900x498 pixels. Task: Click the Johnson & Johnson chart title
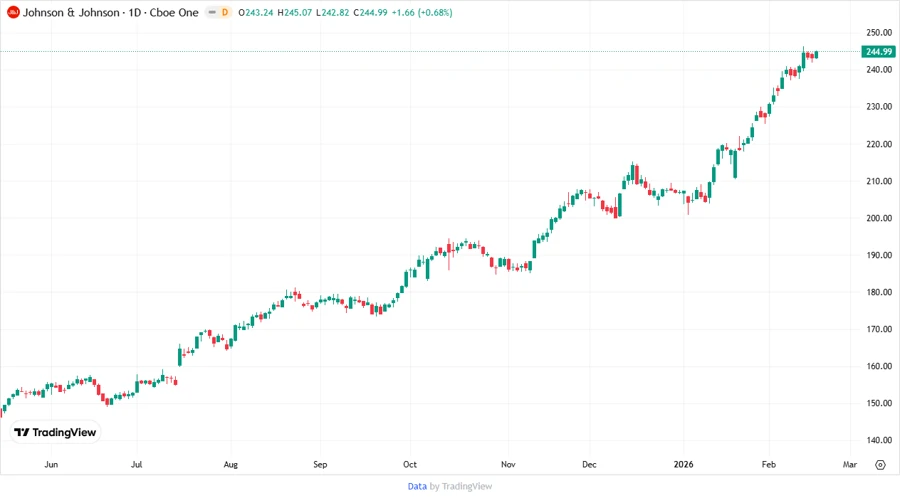[110, 12]
